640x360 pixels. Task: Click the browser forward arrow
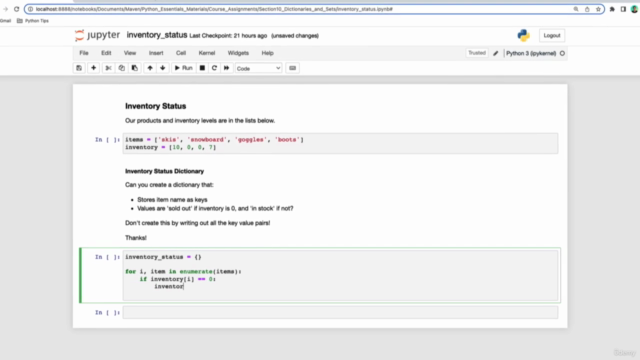(5, 9)
